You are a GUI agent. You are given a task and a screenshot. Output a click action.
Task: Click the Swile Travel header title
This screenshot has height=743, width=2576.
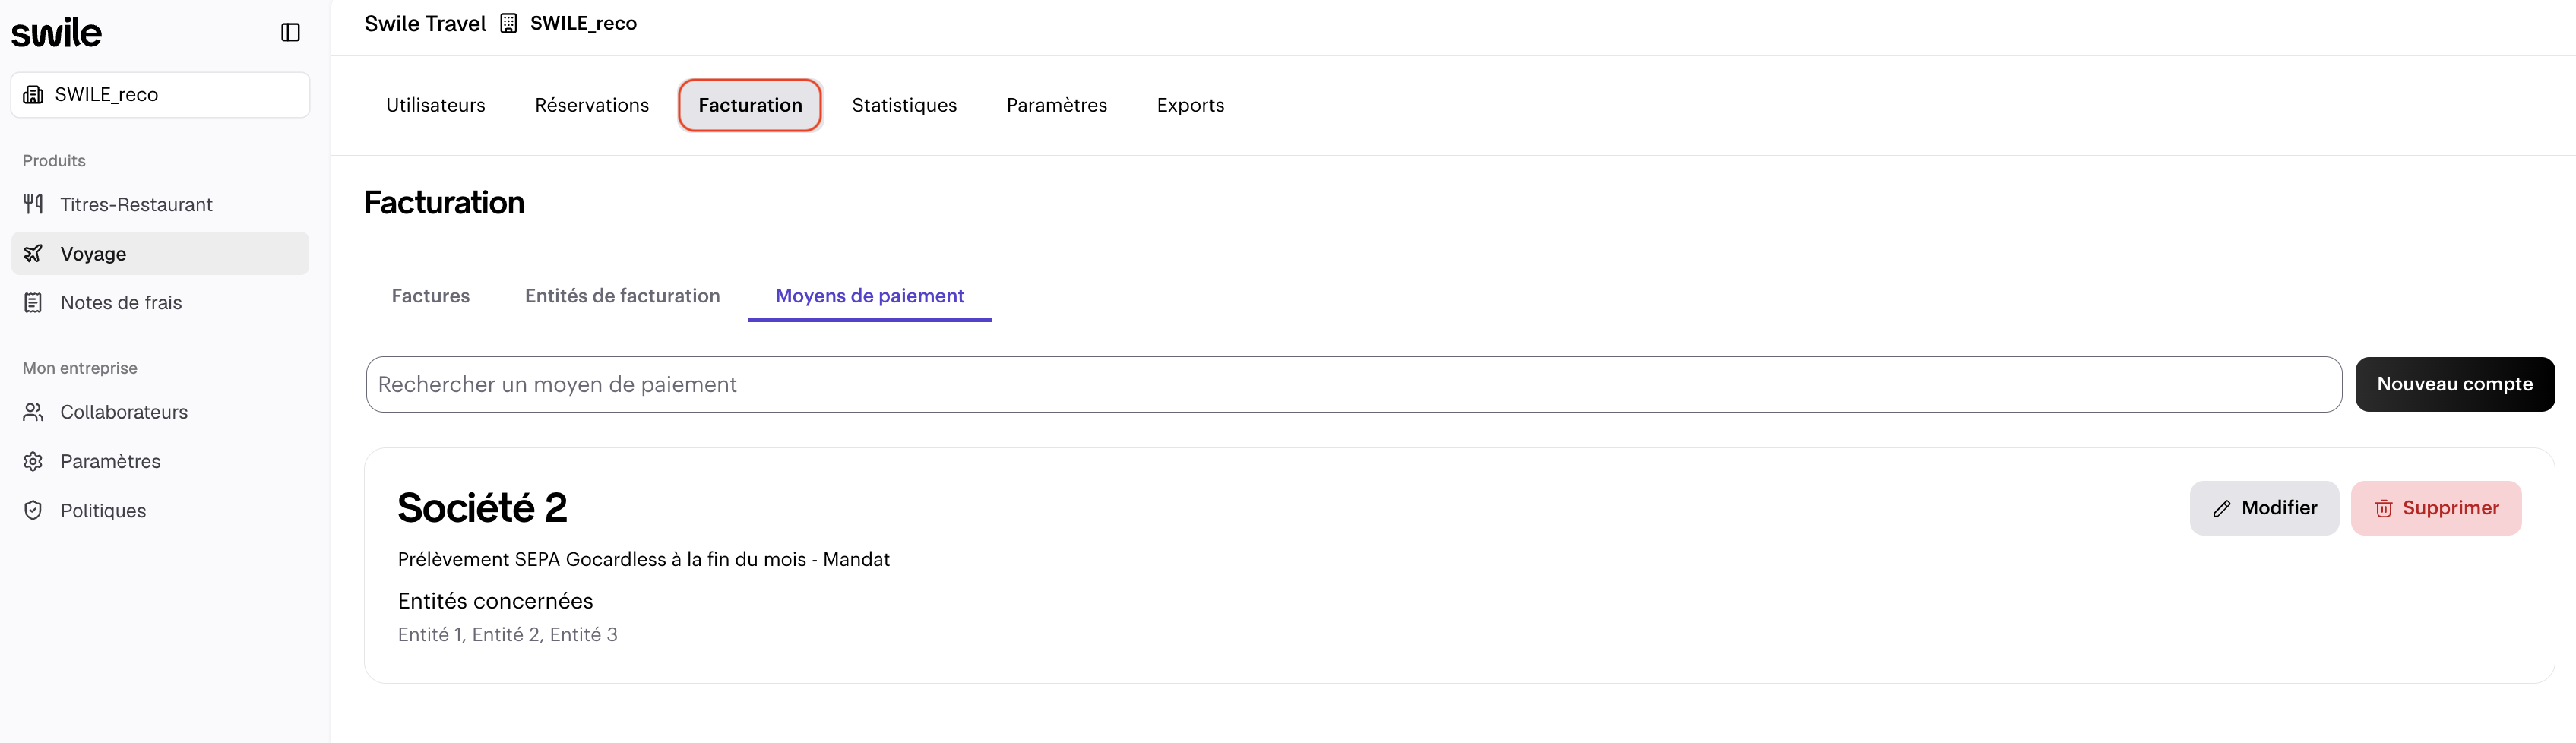[425, 23]
